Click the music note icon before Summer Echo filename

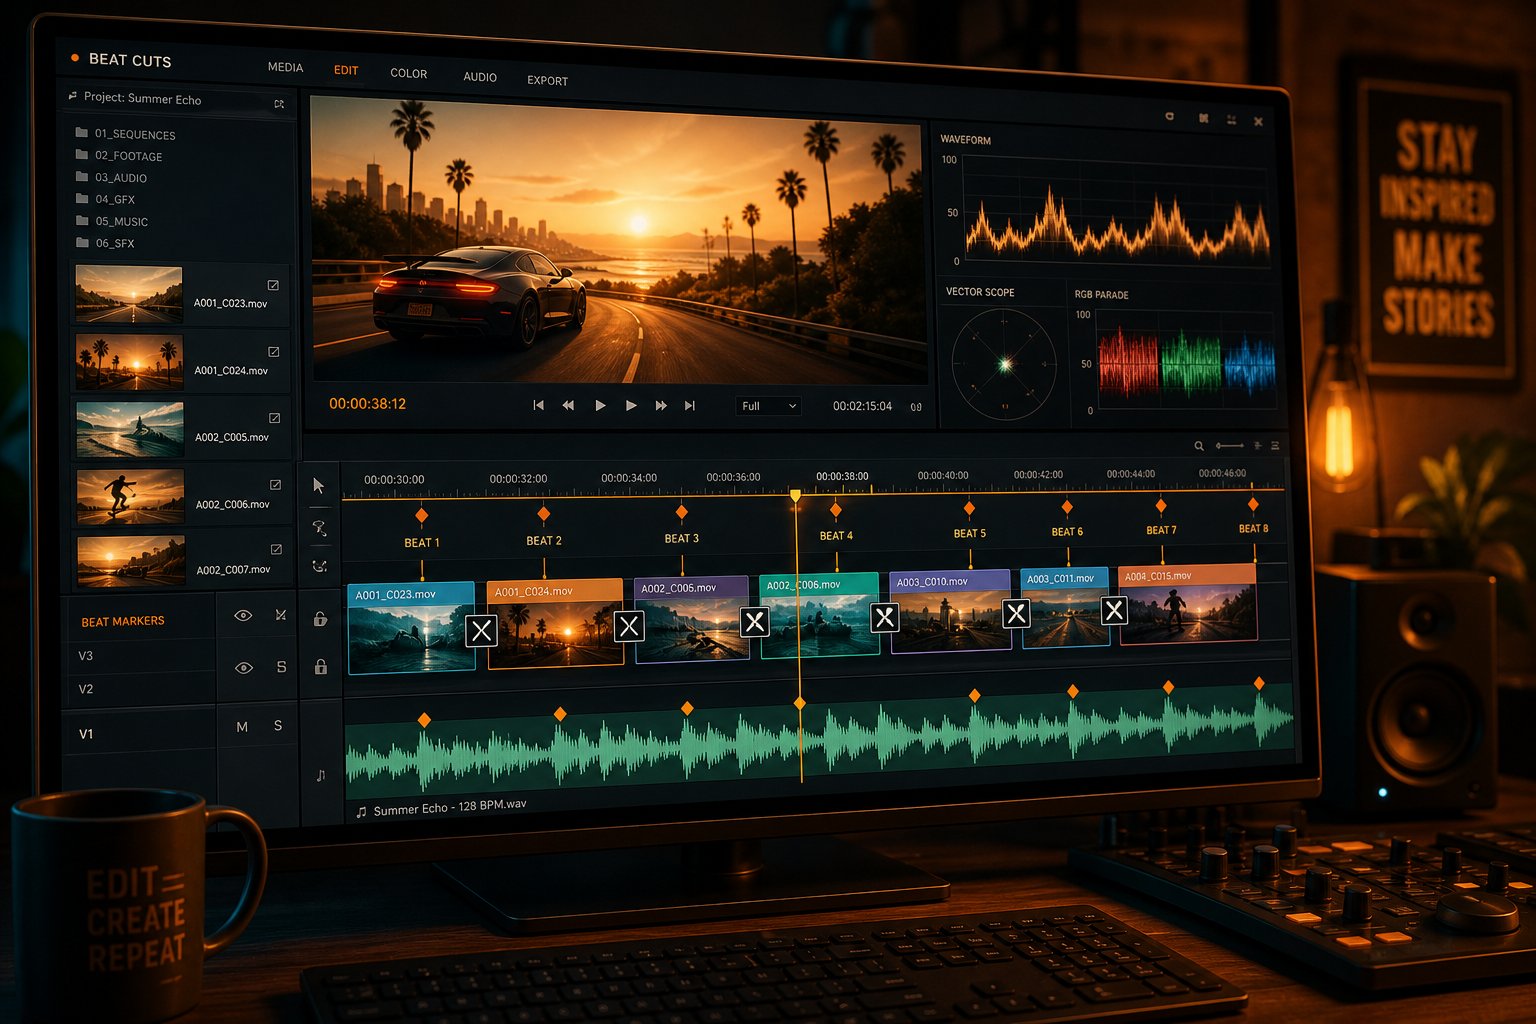[x=361, y=812]
